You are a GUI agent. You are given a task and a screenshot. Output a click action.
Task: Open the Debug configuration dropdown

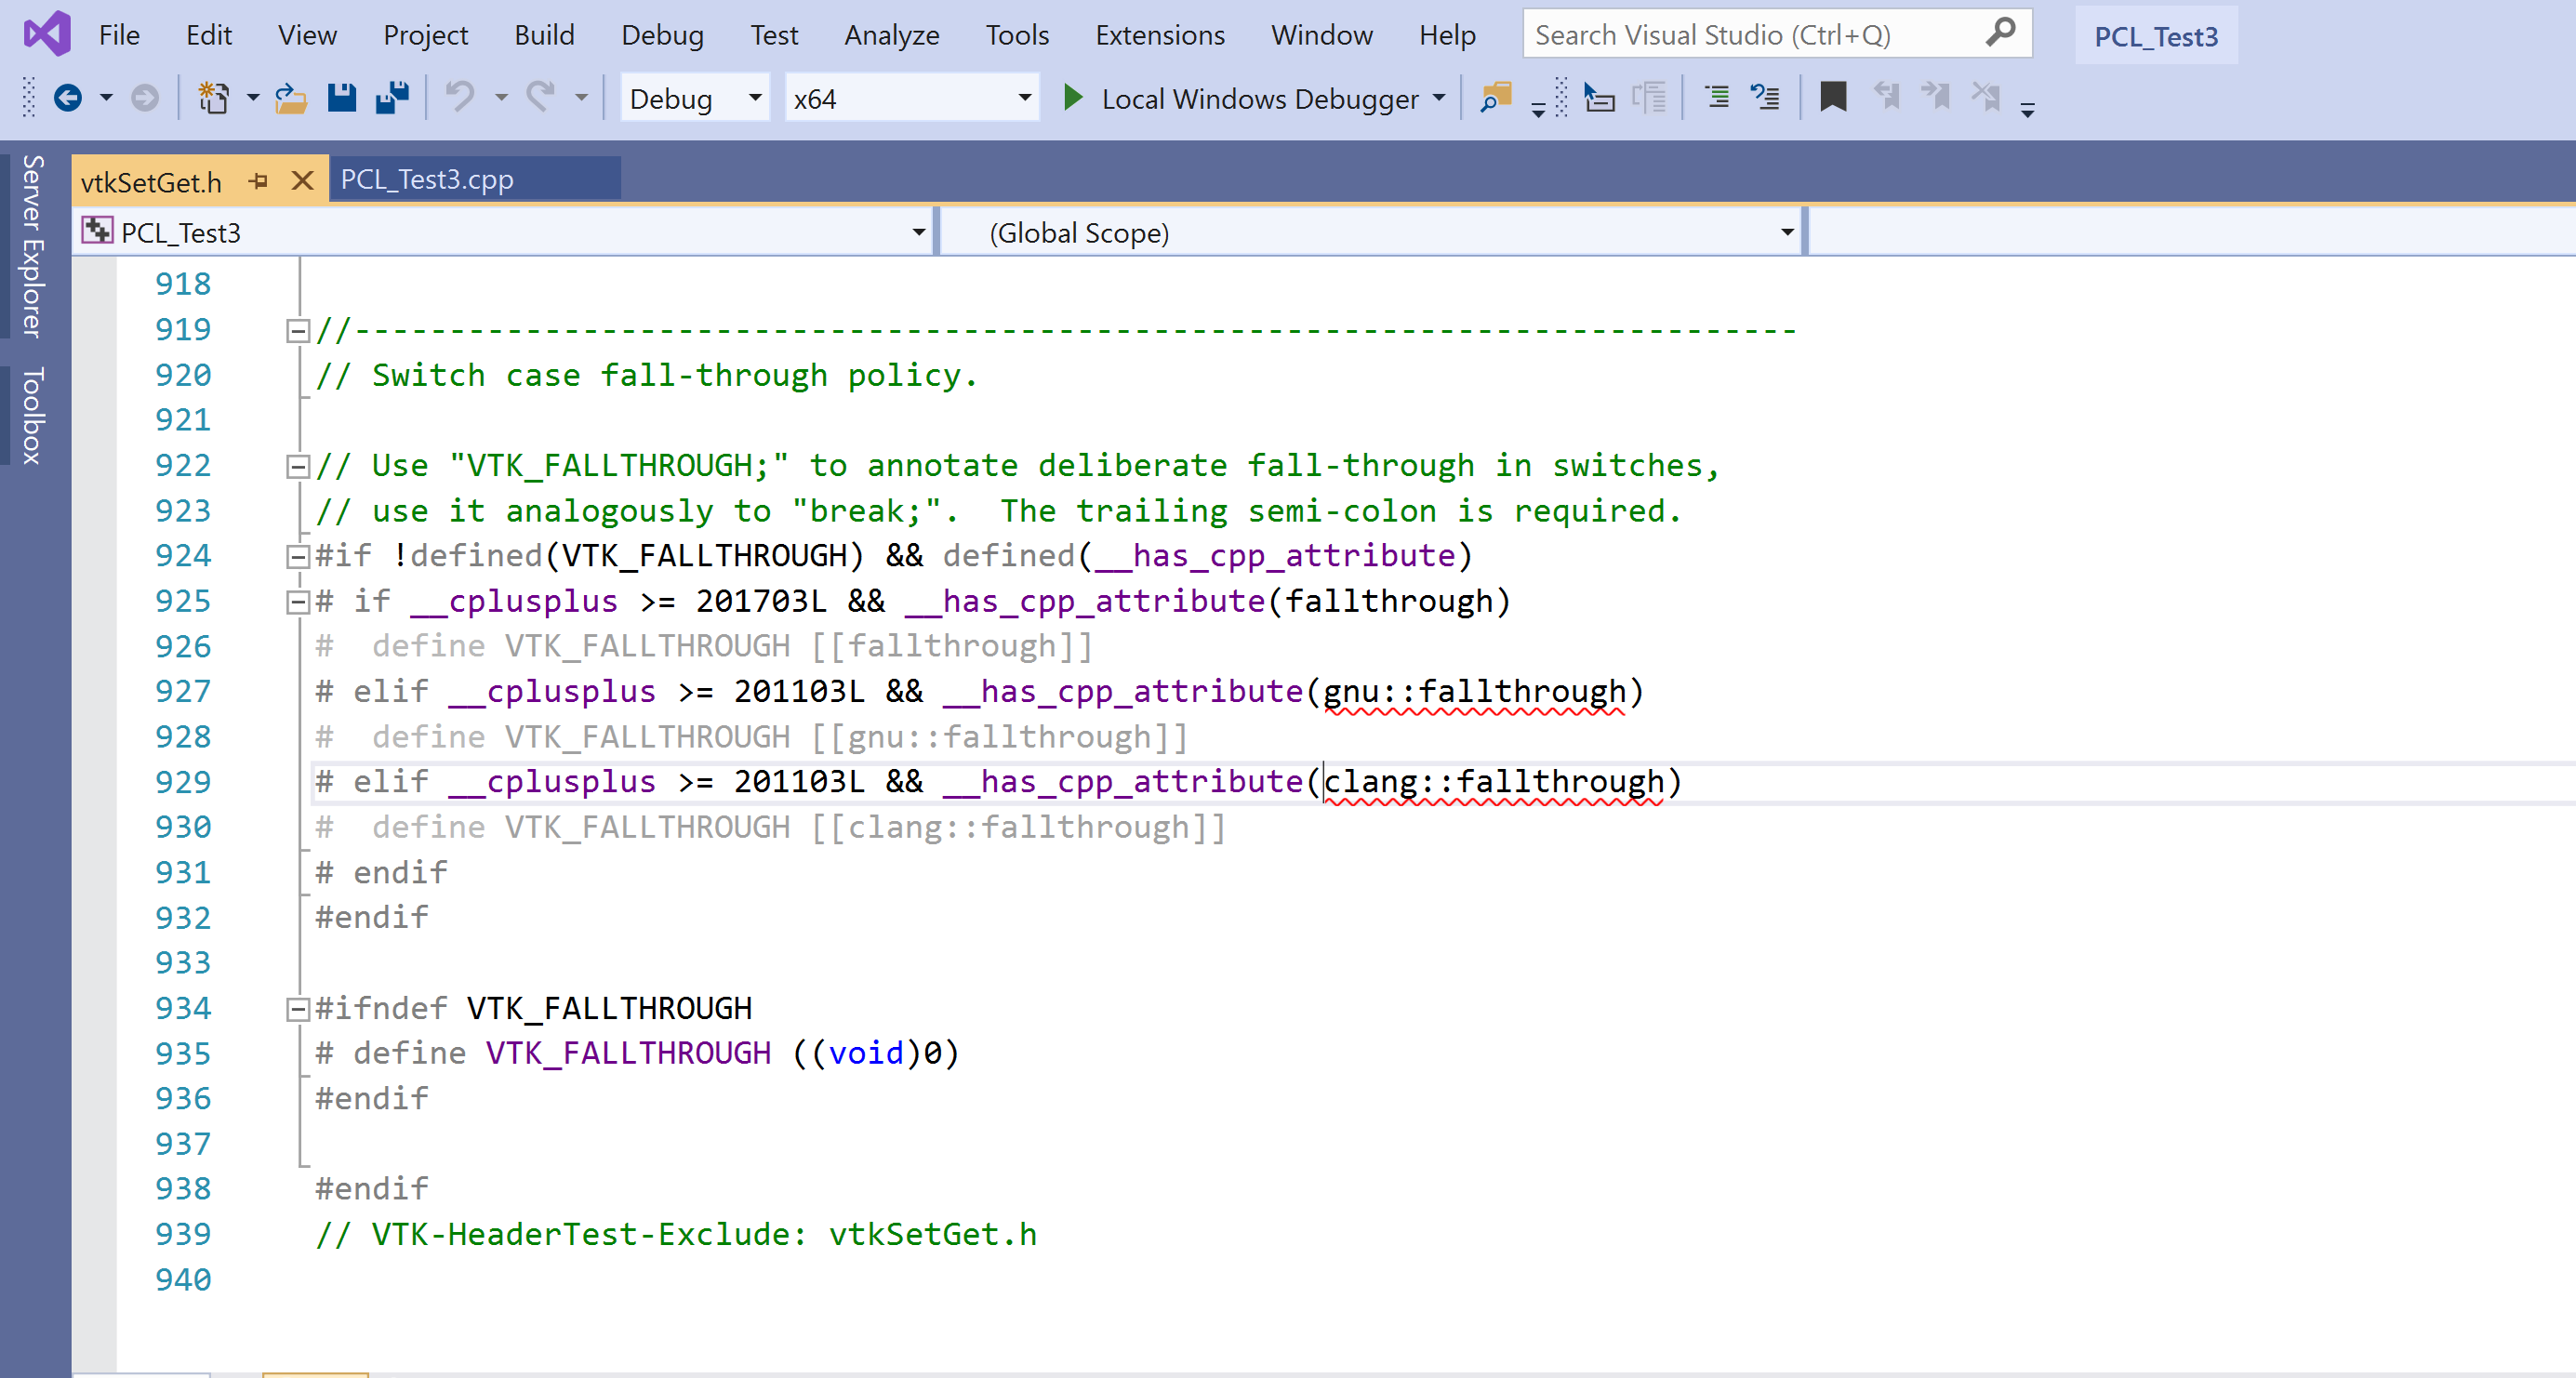pos(753,98)
